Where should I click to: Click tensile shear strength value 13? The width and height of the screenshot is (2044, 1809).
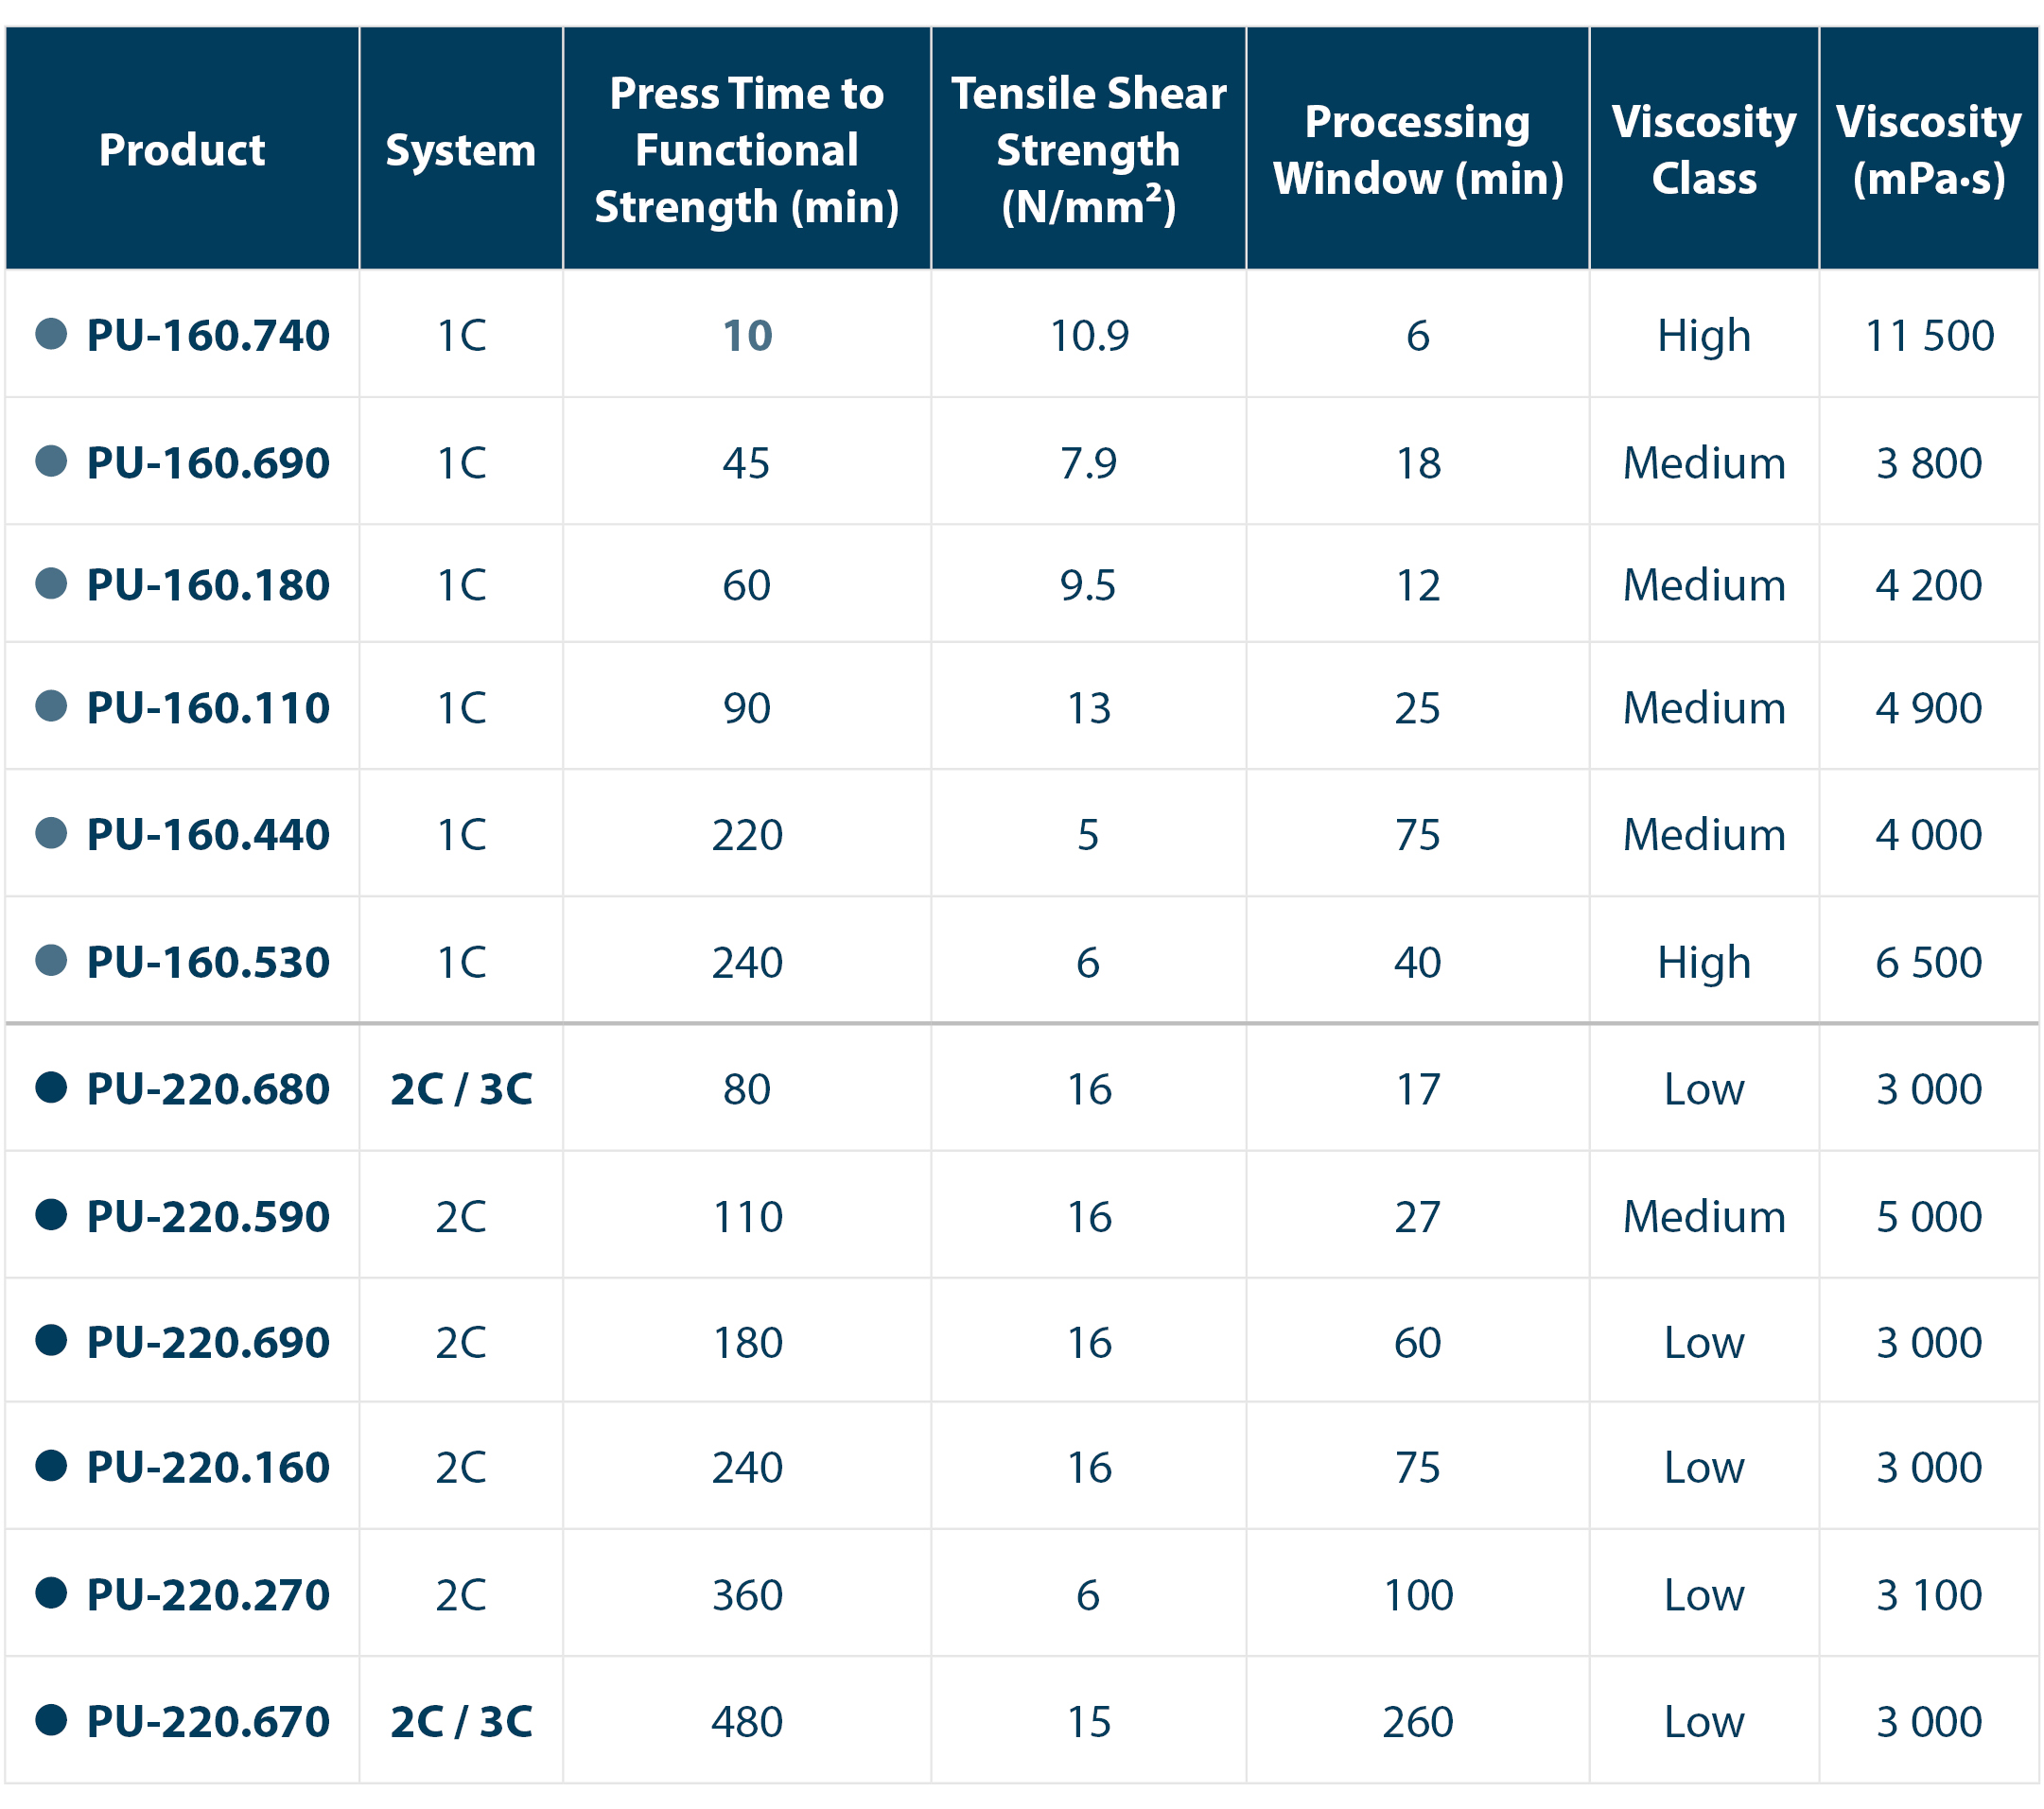(x=1089, y=708)
